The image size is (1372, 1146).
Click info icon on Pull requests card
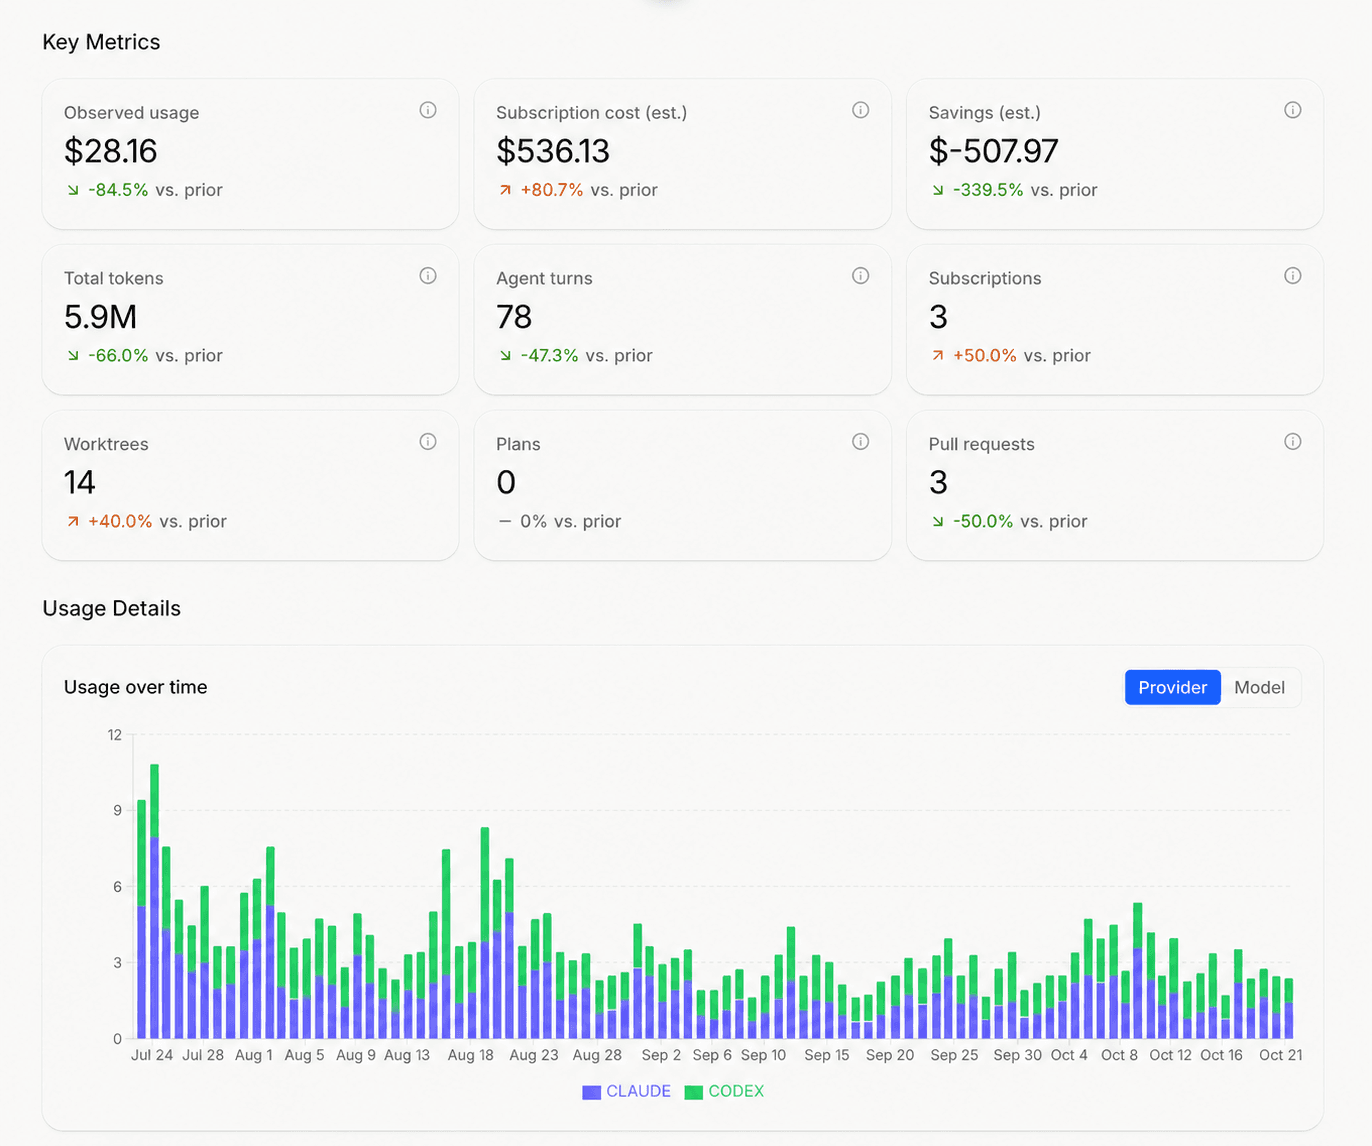pos(1293,442)
